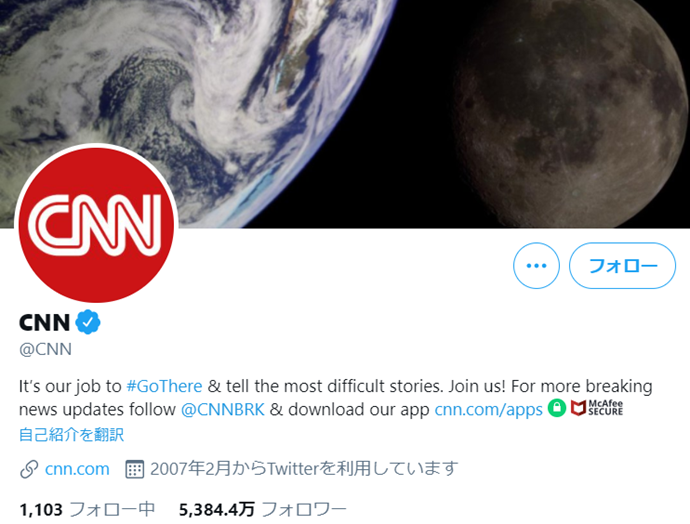Screen dimensions: 690x524
Task: Open the three-dot more options menu
Action: (536, 266)
